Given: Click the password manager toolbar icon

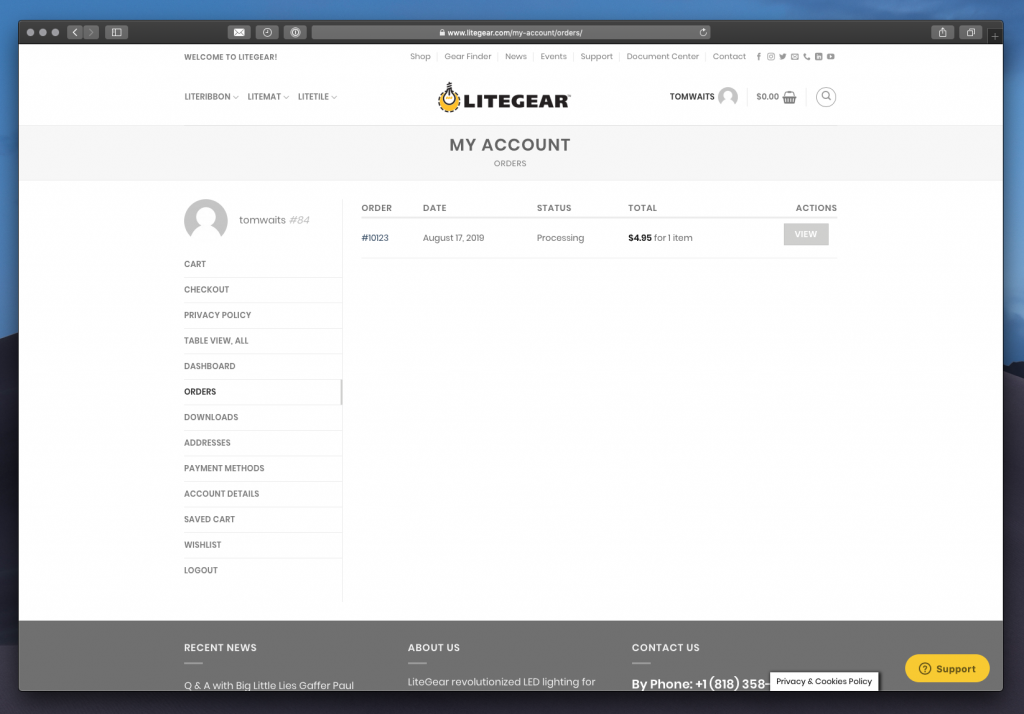Looking at the screenshot, I should click(295, 32).
